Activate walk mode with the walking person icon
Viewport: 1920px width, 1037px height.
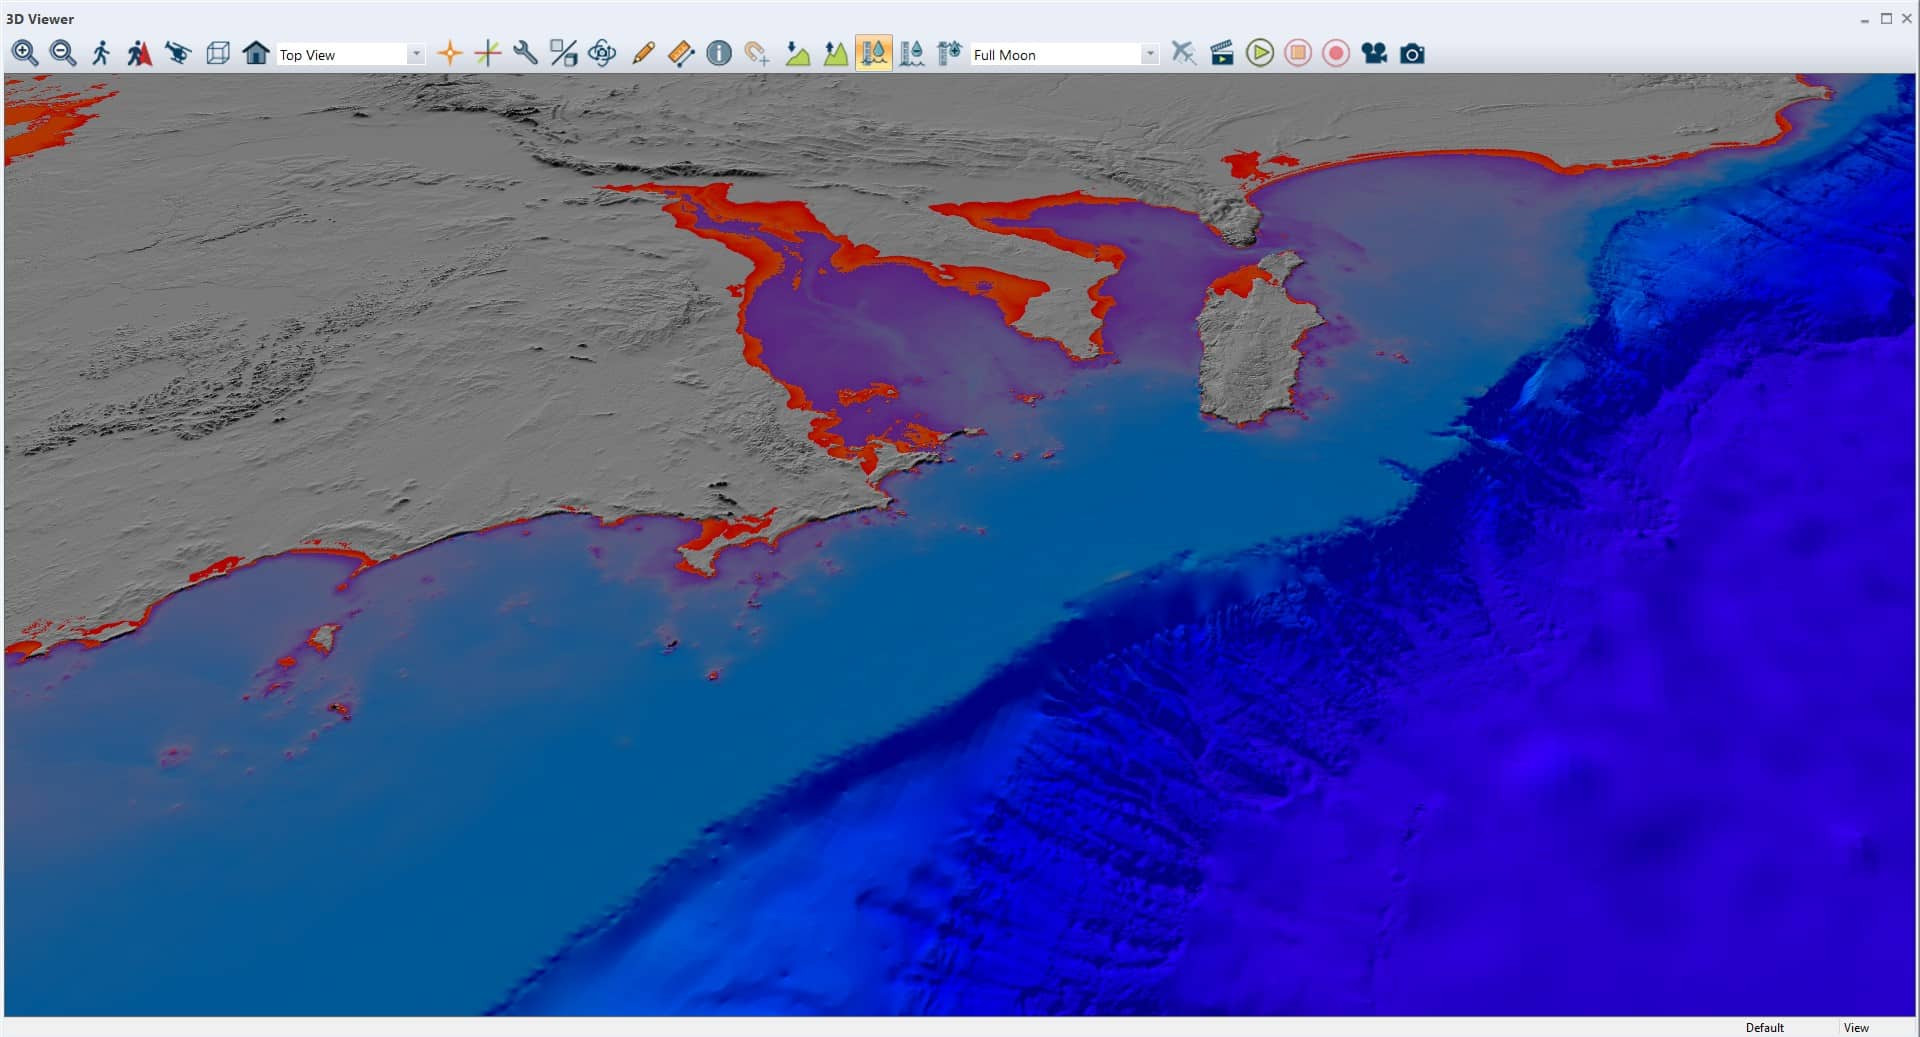[101, 53]
